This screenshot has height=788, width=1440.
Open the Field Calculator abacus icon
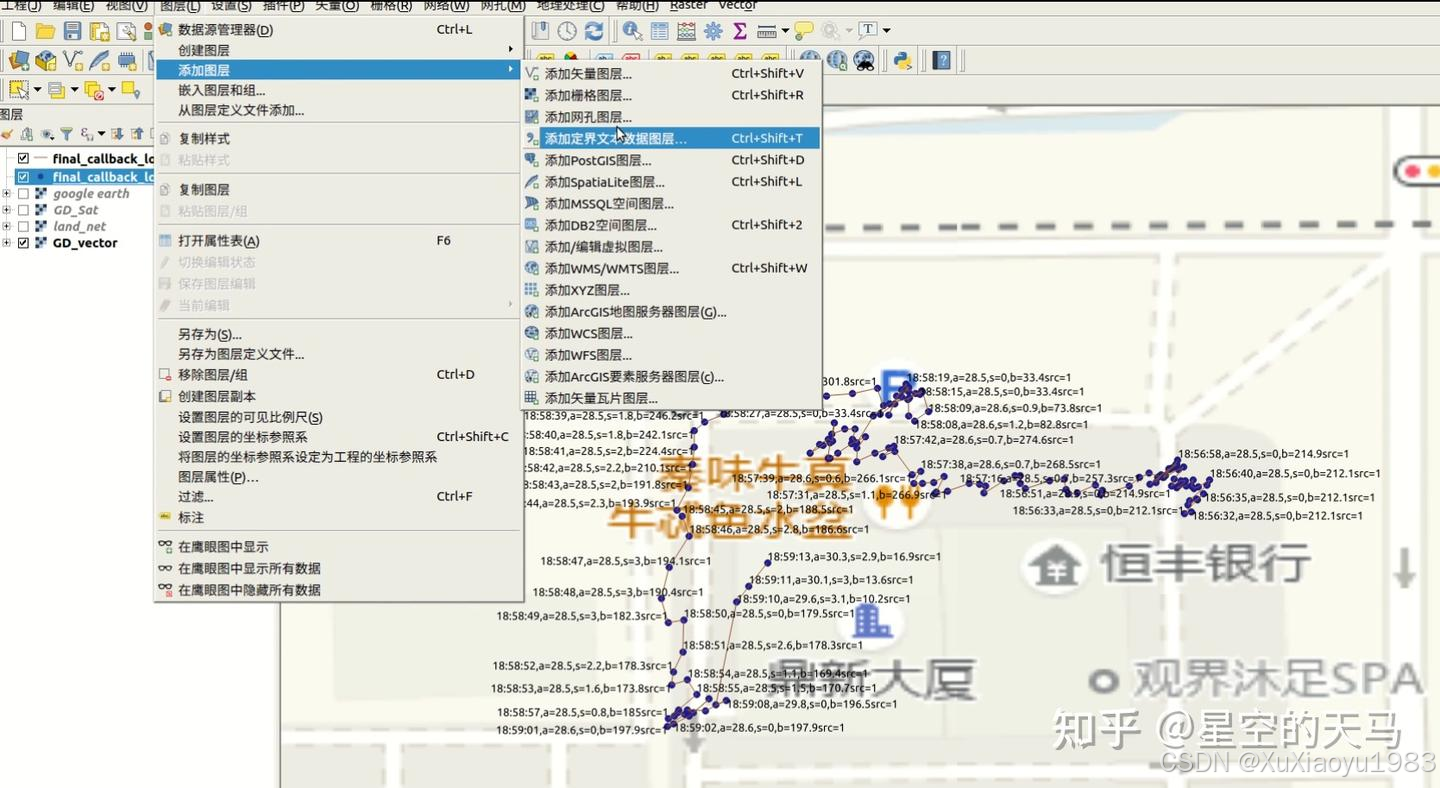pos(686,31)
